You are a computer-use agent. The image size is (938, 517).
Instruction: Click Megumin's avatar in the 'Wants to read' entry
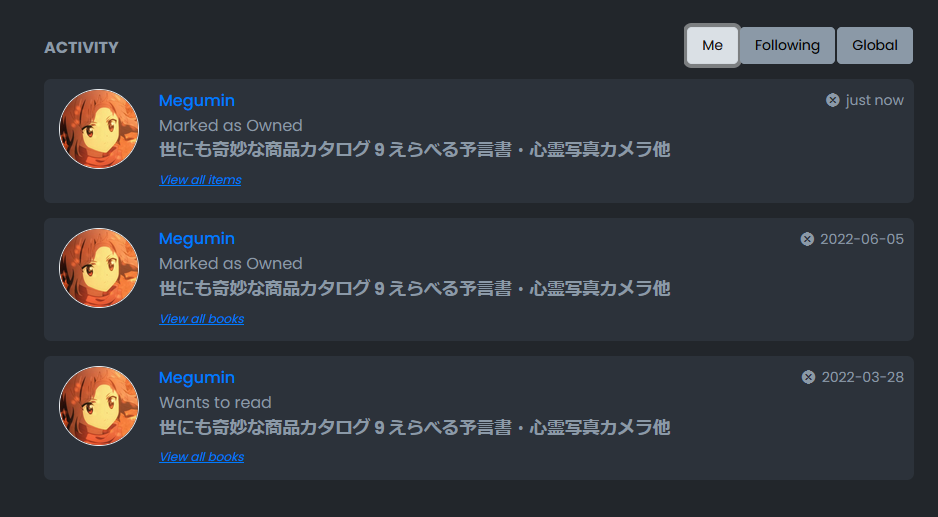(99, 406)
